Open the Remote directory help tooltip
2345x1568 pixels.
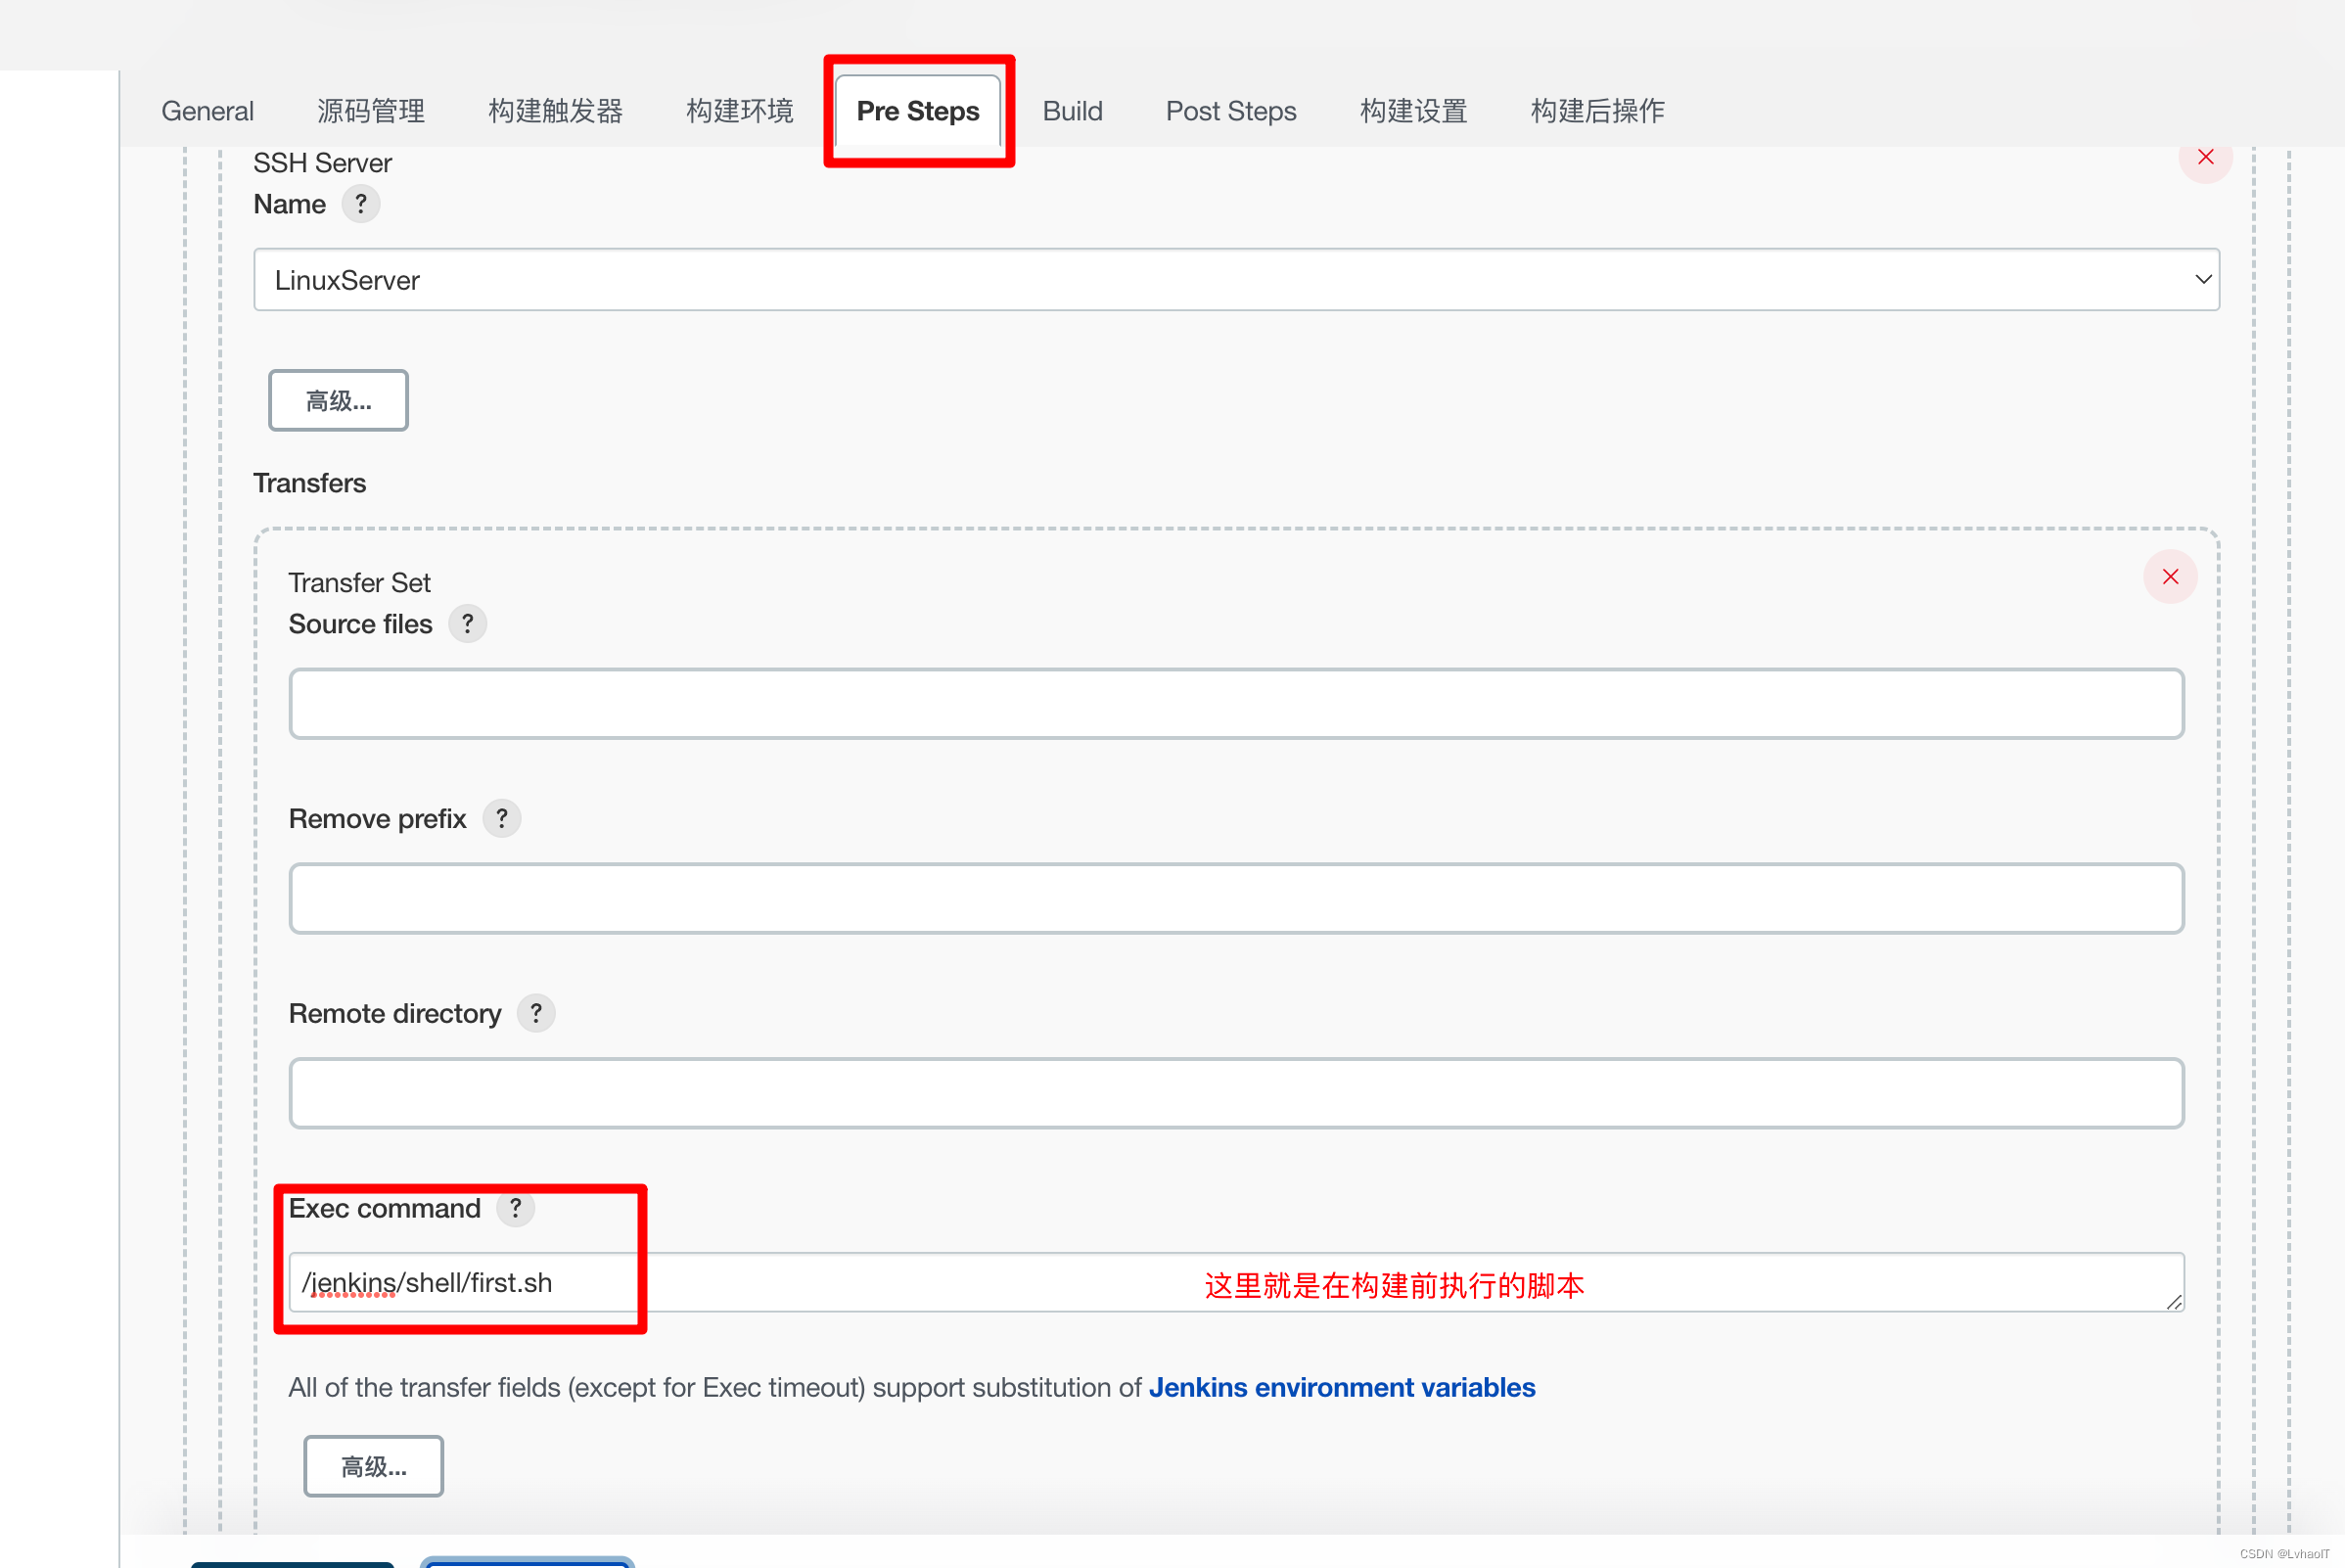click(536, 1014)
